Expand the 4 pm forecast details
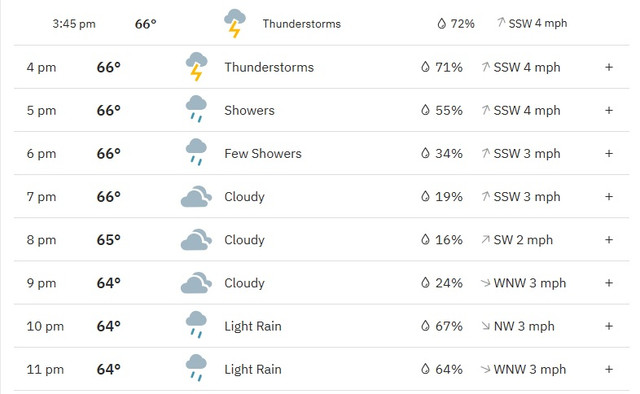Screen dimensions: 640x394 609,67
